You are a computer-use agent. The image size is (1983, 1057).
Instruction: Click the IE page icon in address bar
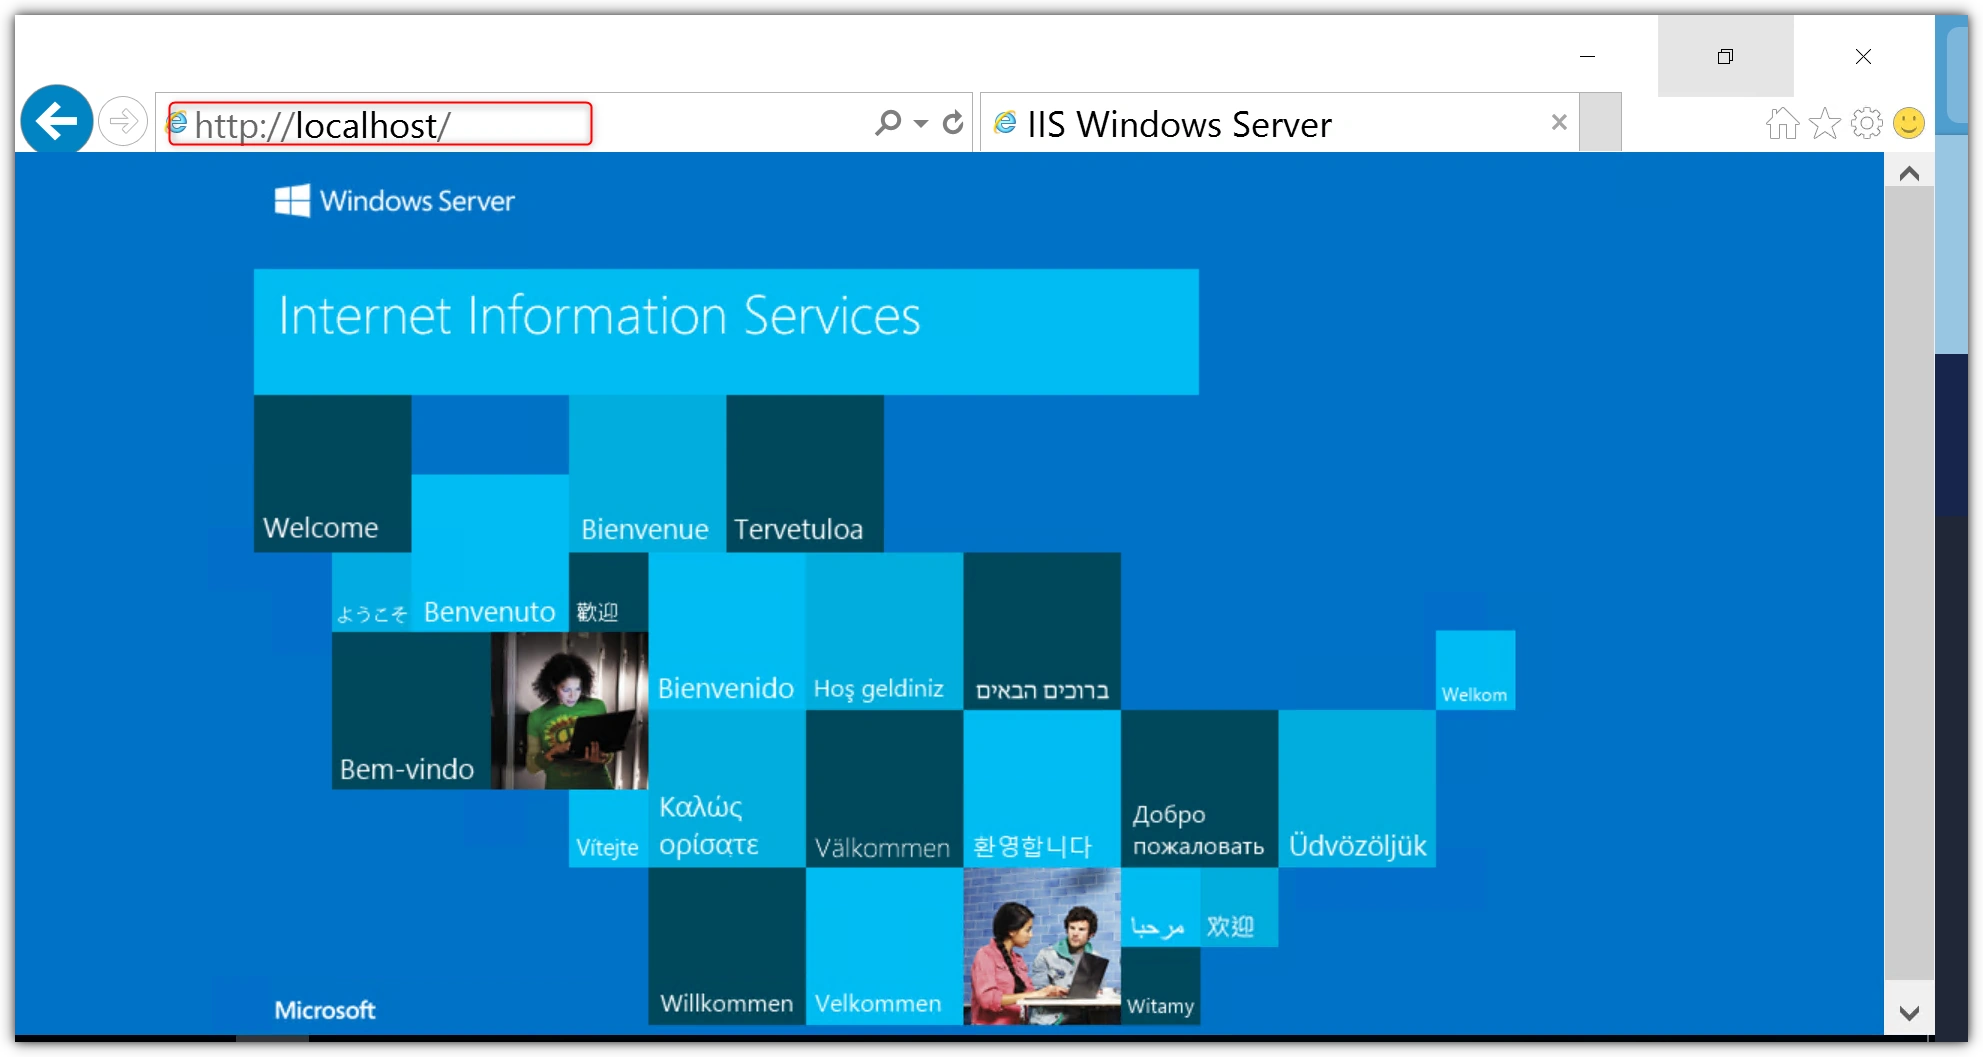[x=177, y=123]
